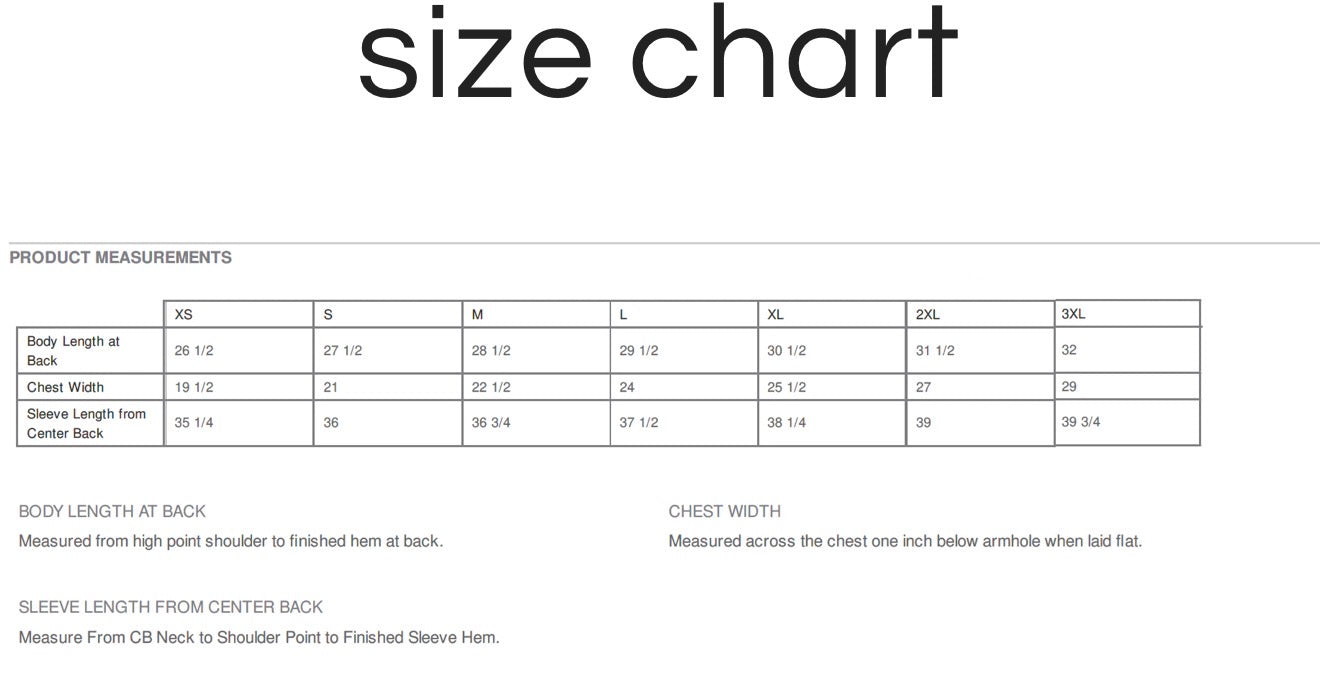Click the size chart title text

tap(658, 53)
